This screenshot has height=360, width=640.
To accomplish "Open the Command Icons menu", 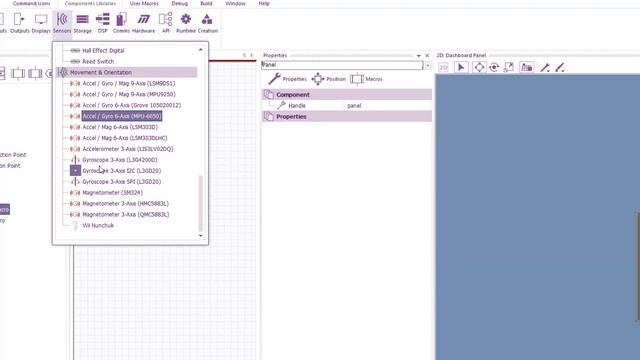I will (x=31, y=3).
